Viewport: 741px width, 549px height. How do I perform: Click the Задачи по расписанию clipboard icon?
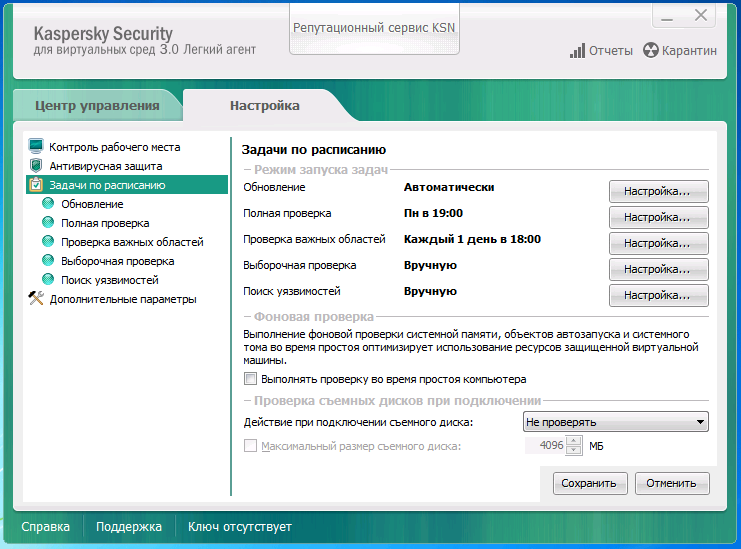click(x=36, y=185)
